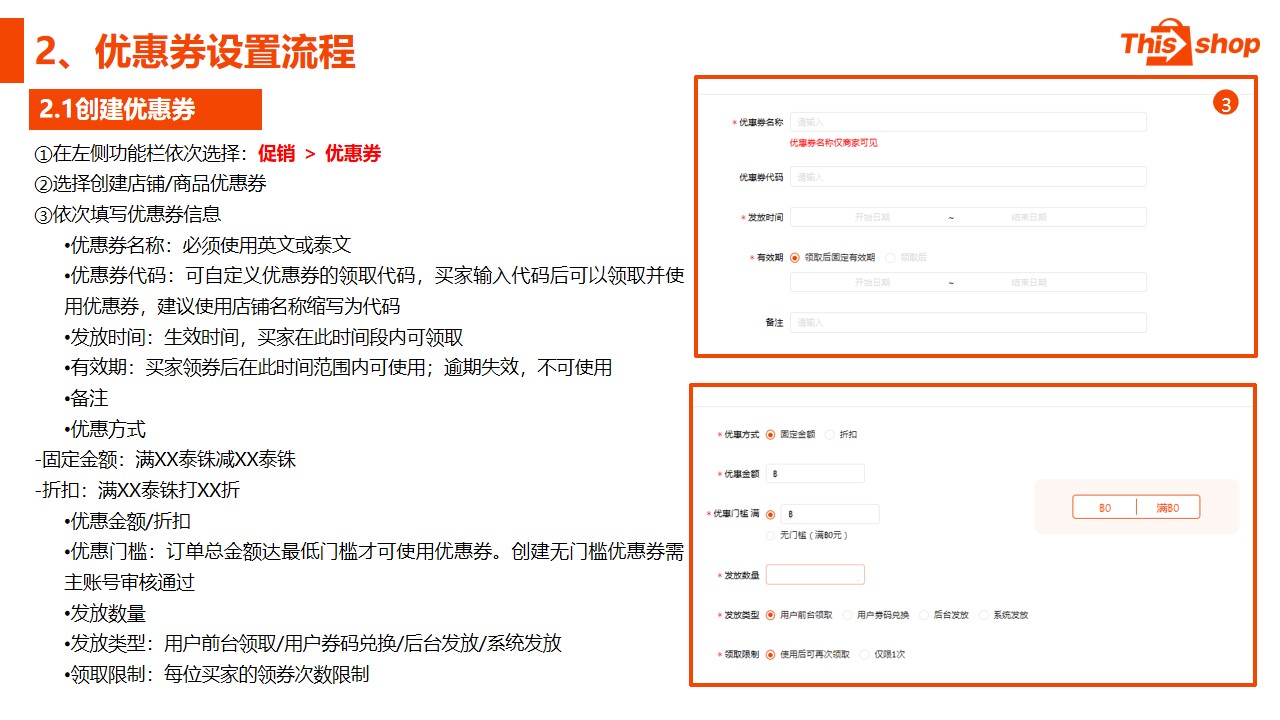The width and height of the screenshot is (1280, 720).
Task: Click the 优惠门槛 amount input field
Action: tap(830, 514)
